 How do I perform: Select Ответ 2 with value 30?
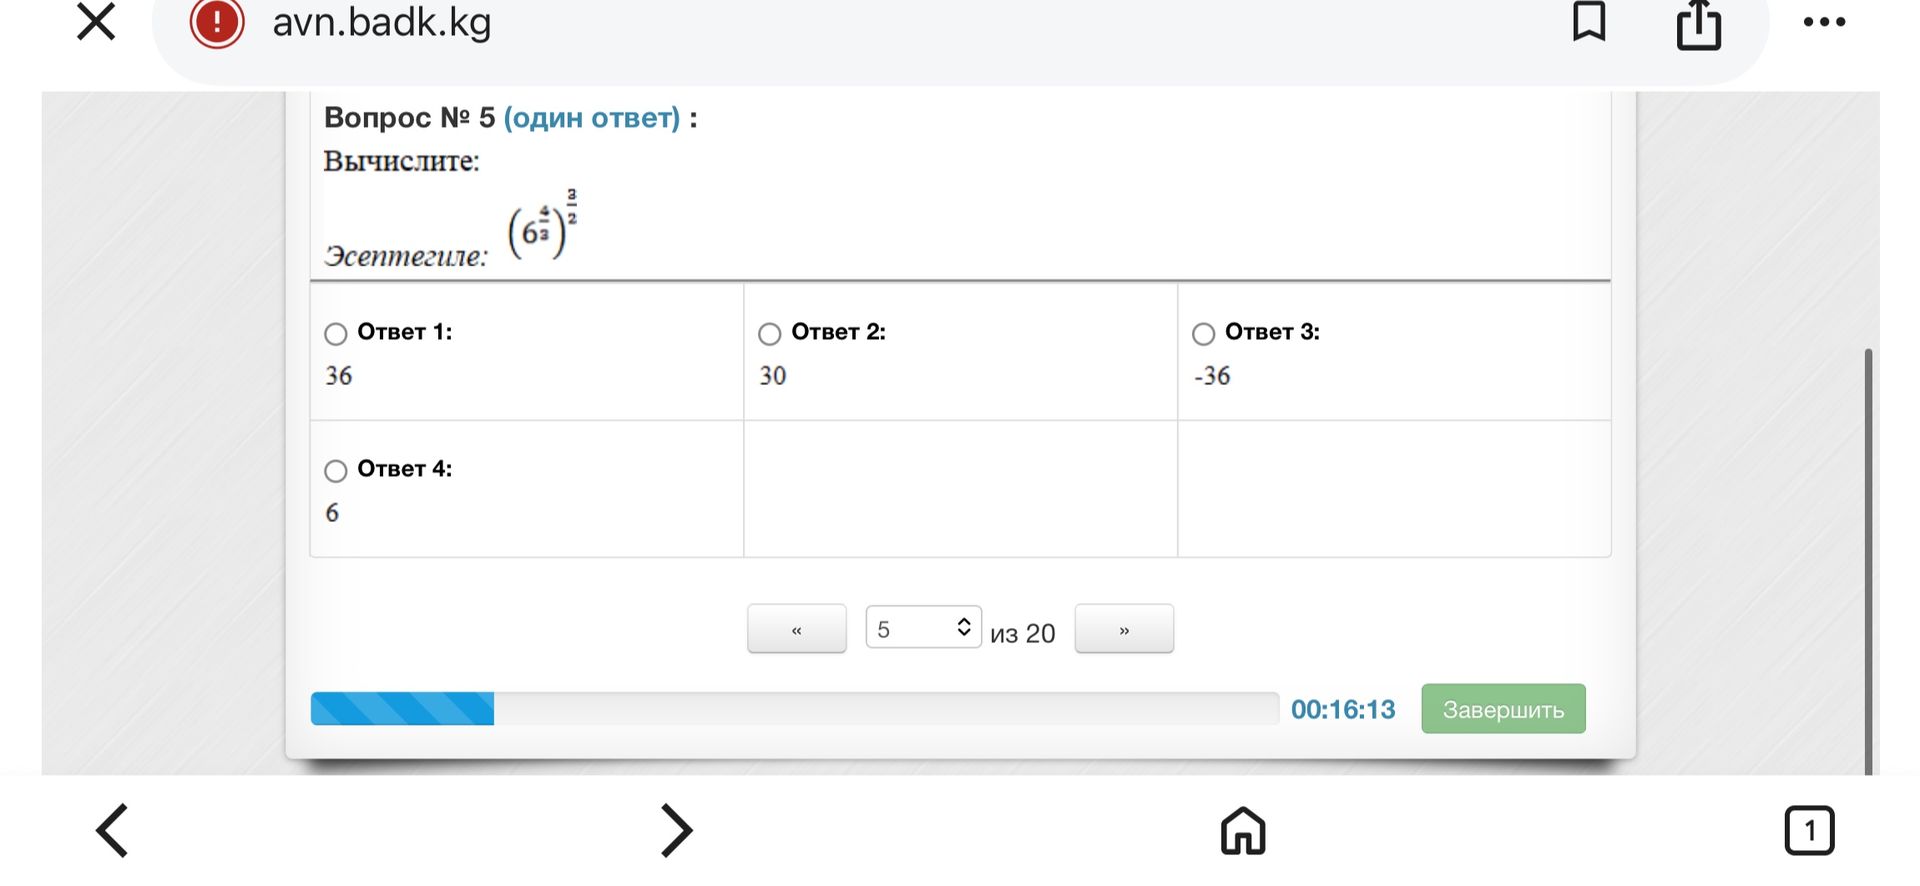(x=769, y=333)
